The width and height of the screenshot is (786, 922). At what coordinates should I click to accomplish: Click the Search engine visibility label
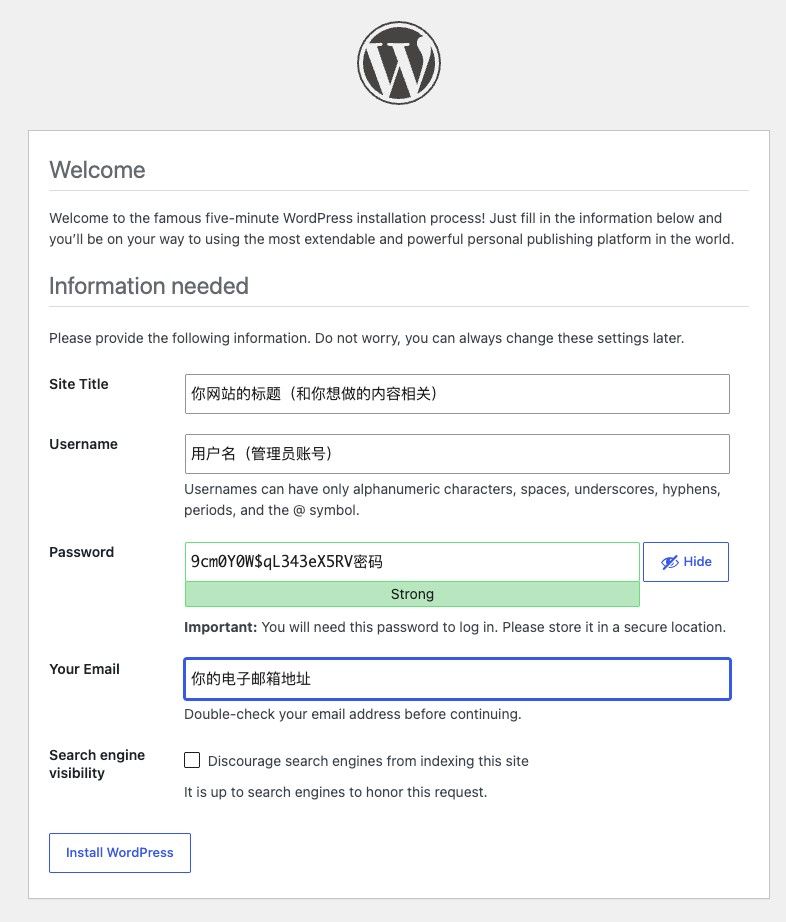[97, 764]
